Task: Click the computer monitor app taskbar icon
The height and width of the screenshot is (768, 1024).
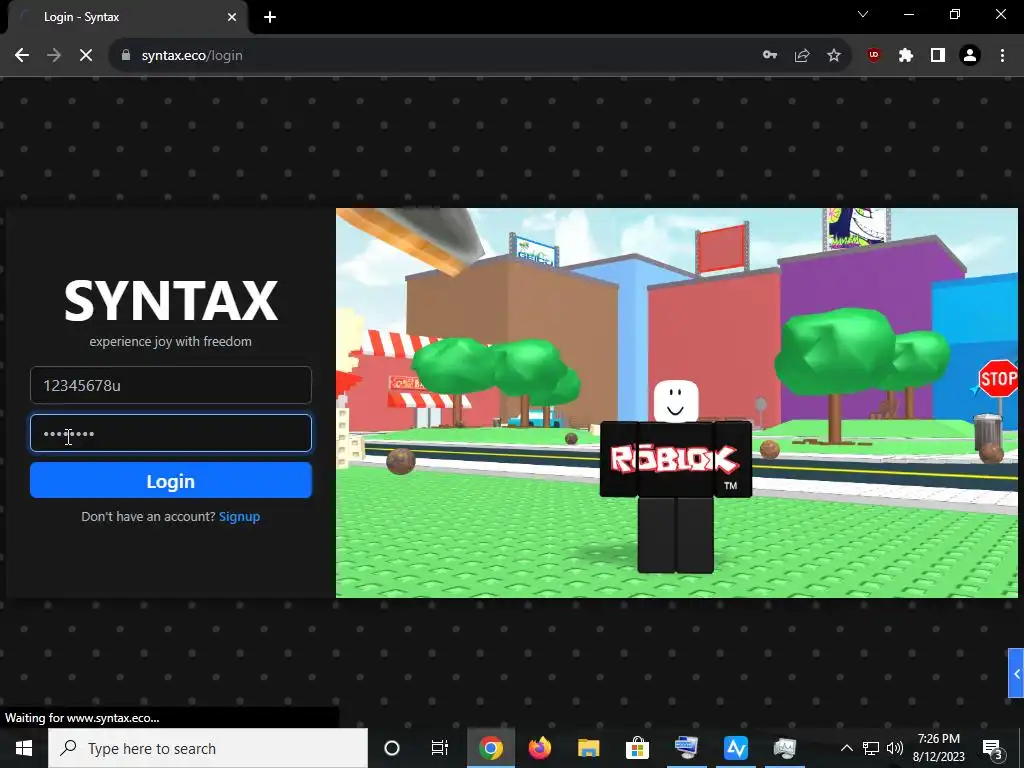Action: (x=686, y=748)
